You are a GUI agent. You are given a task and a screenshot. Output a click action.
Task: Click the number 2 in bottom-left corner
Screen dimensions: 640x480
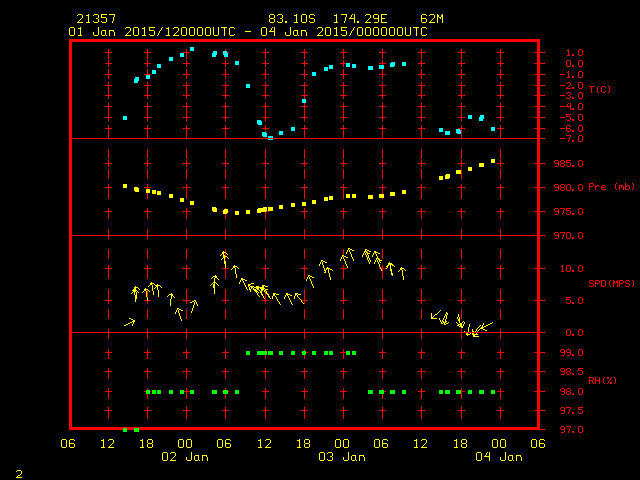click(18, 470)
